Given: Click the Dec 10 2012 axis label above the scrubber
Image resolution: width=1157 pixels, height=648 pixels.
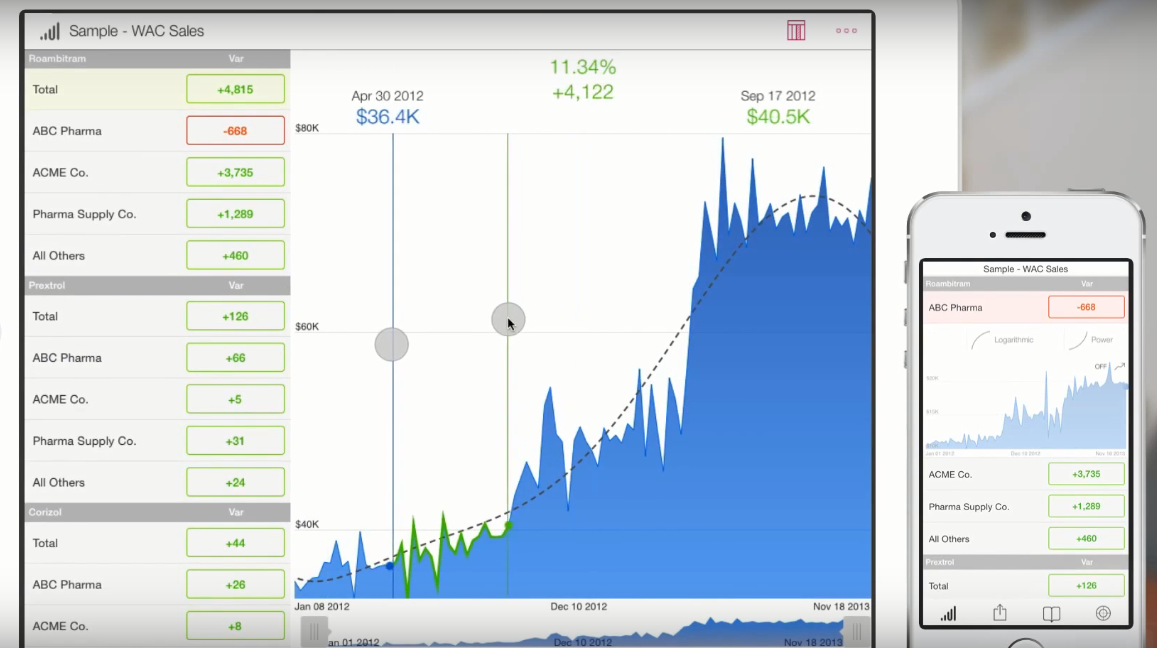Looking at the screenshot, I should click(578, 606).
